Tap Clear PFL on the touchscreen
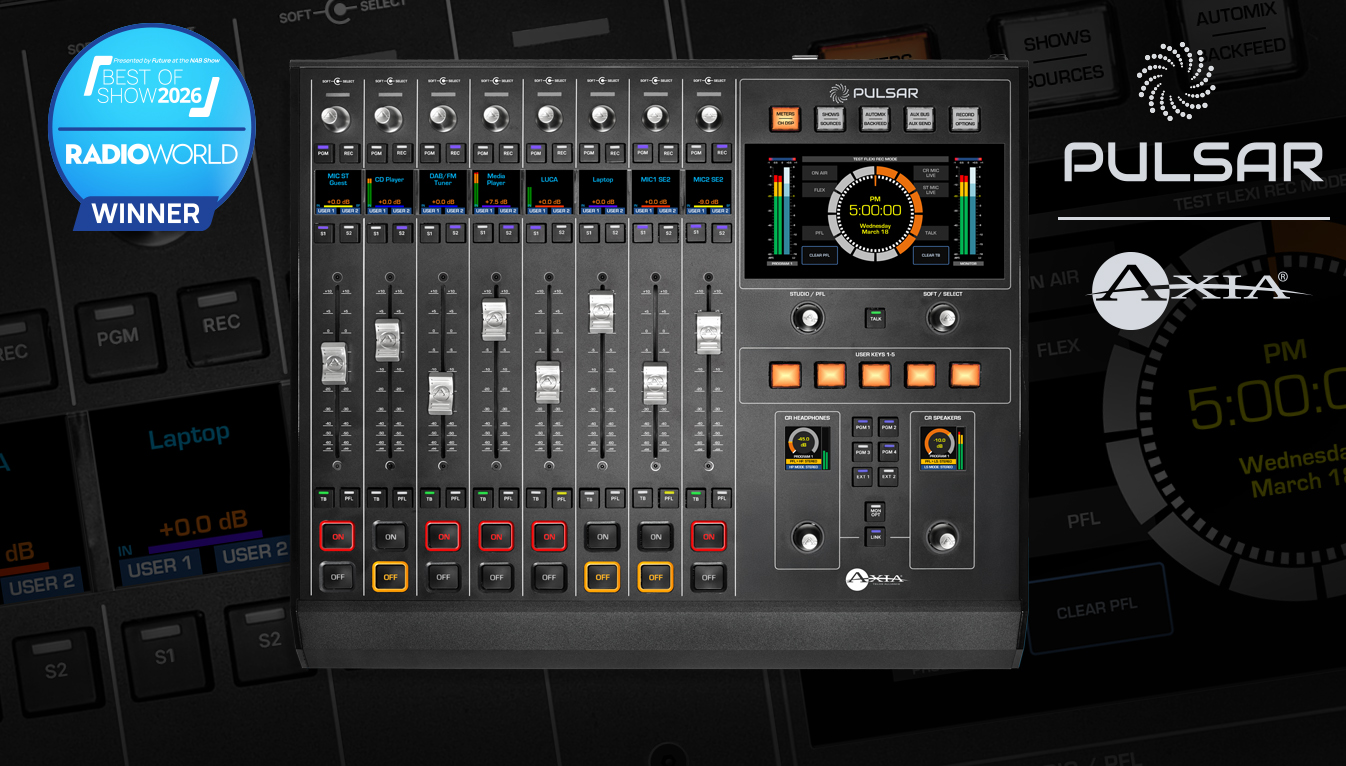Screen dimensions: 1346x766 (x=819, y=255)
